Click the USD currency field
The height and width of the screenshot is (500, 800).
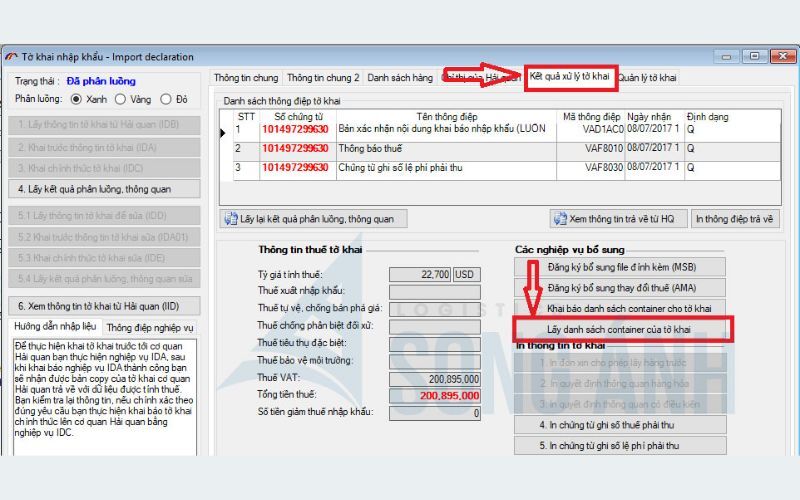point(466,274)
